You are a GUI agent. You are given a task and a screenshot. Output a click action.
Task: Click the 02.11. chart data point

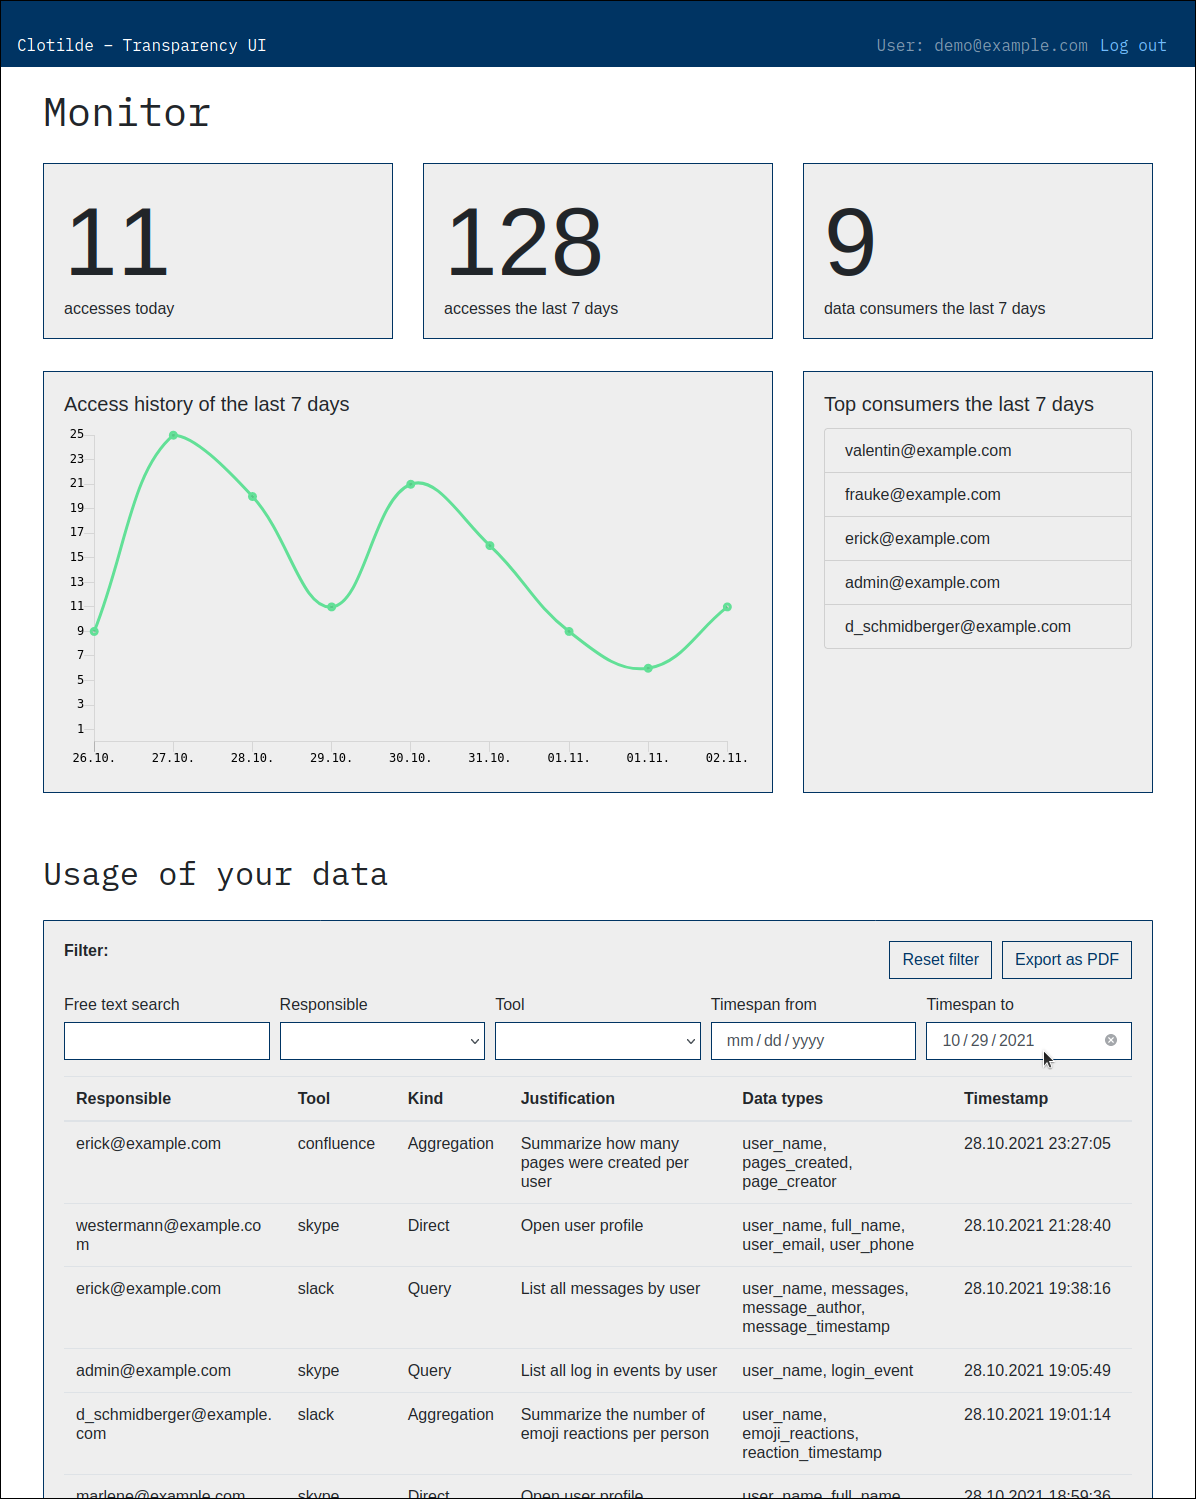tap(727, 607)
